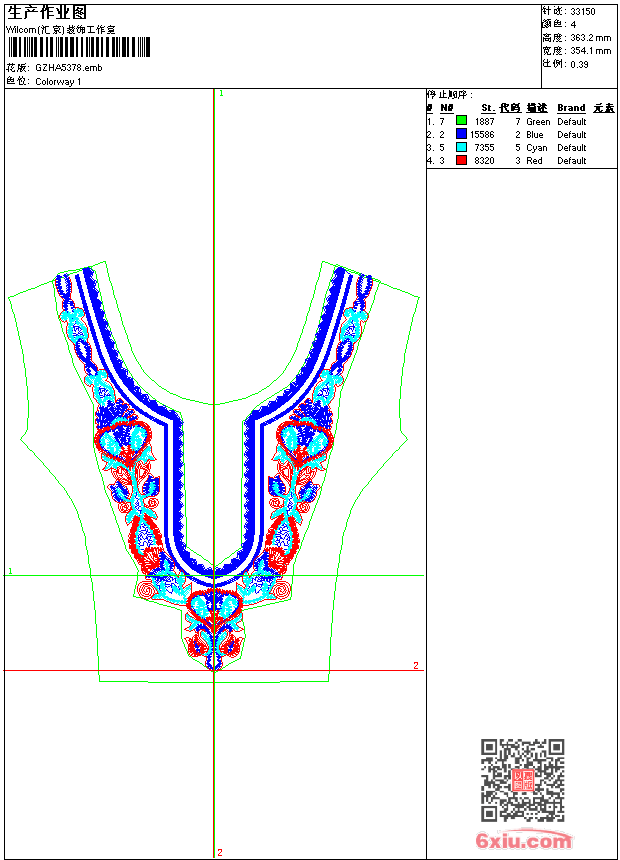The image size is (620, 860).
Task: Click the Brand column header
Action: (571, 108)
